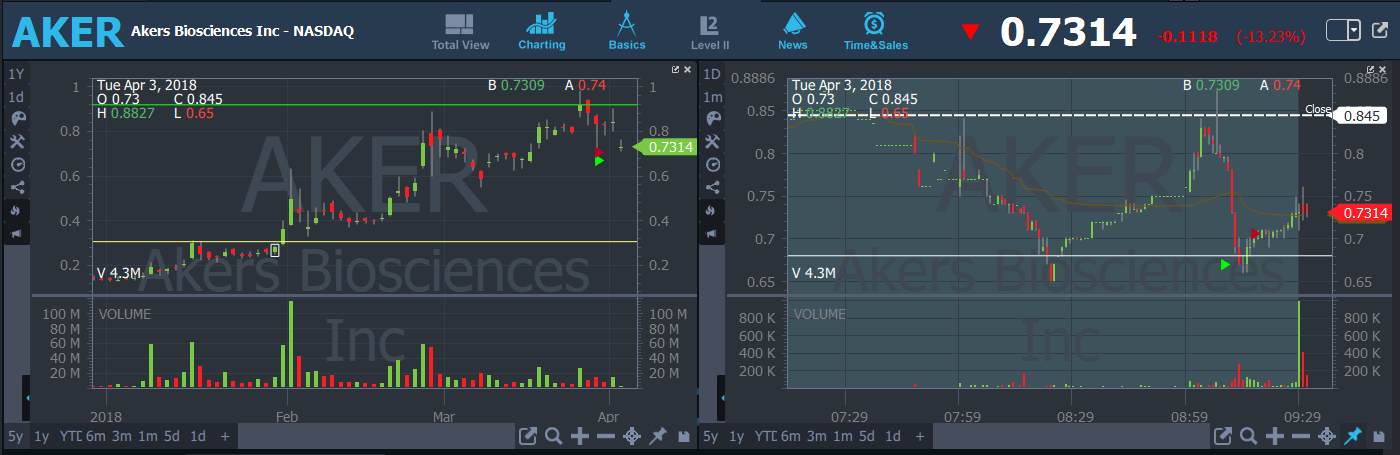Click the left chart megaphone alerts icon

pos(16,233)
